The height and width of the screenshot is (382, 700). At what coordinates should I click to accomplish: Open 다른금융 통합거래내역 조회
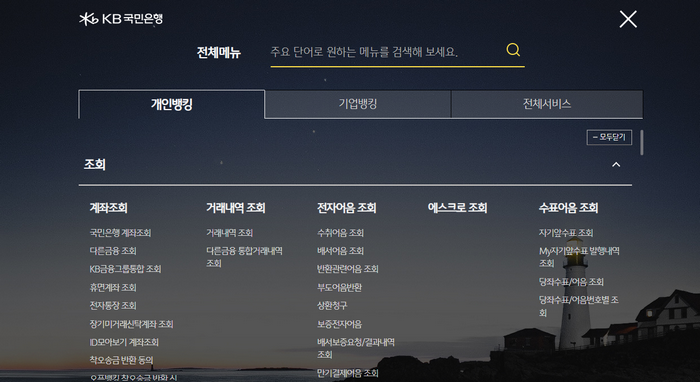point(244,257)
